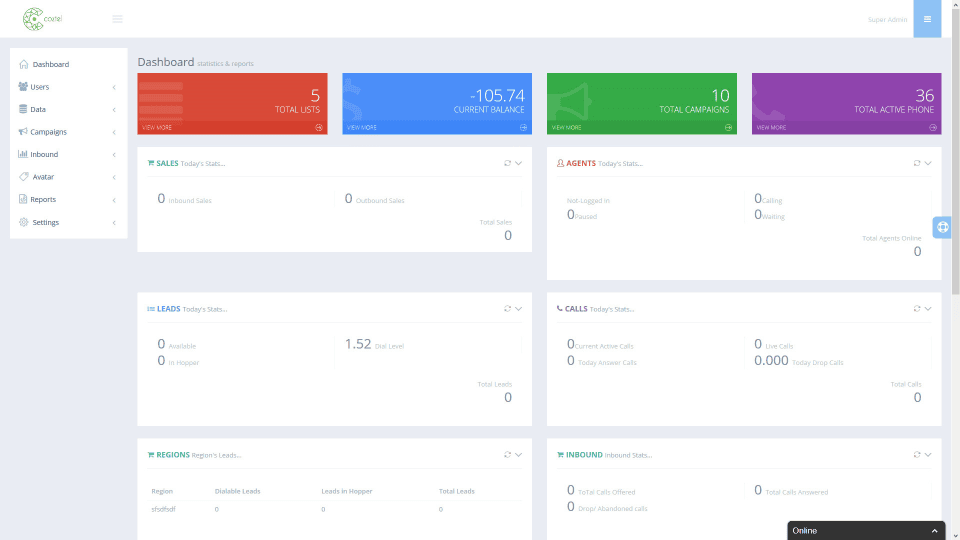The width and height of the screenshot is (960, 540).
Task: Click arrow icon on Current Balance card
Action: click(x=523, y=127)
